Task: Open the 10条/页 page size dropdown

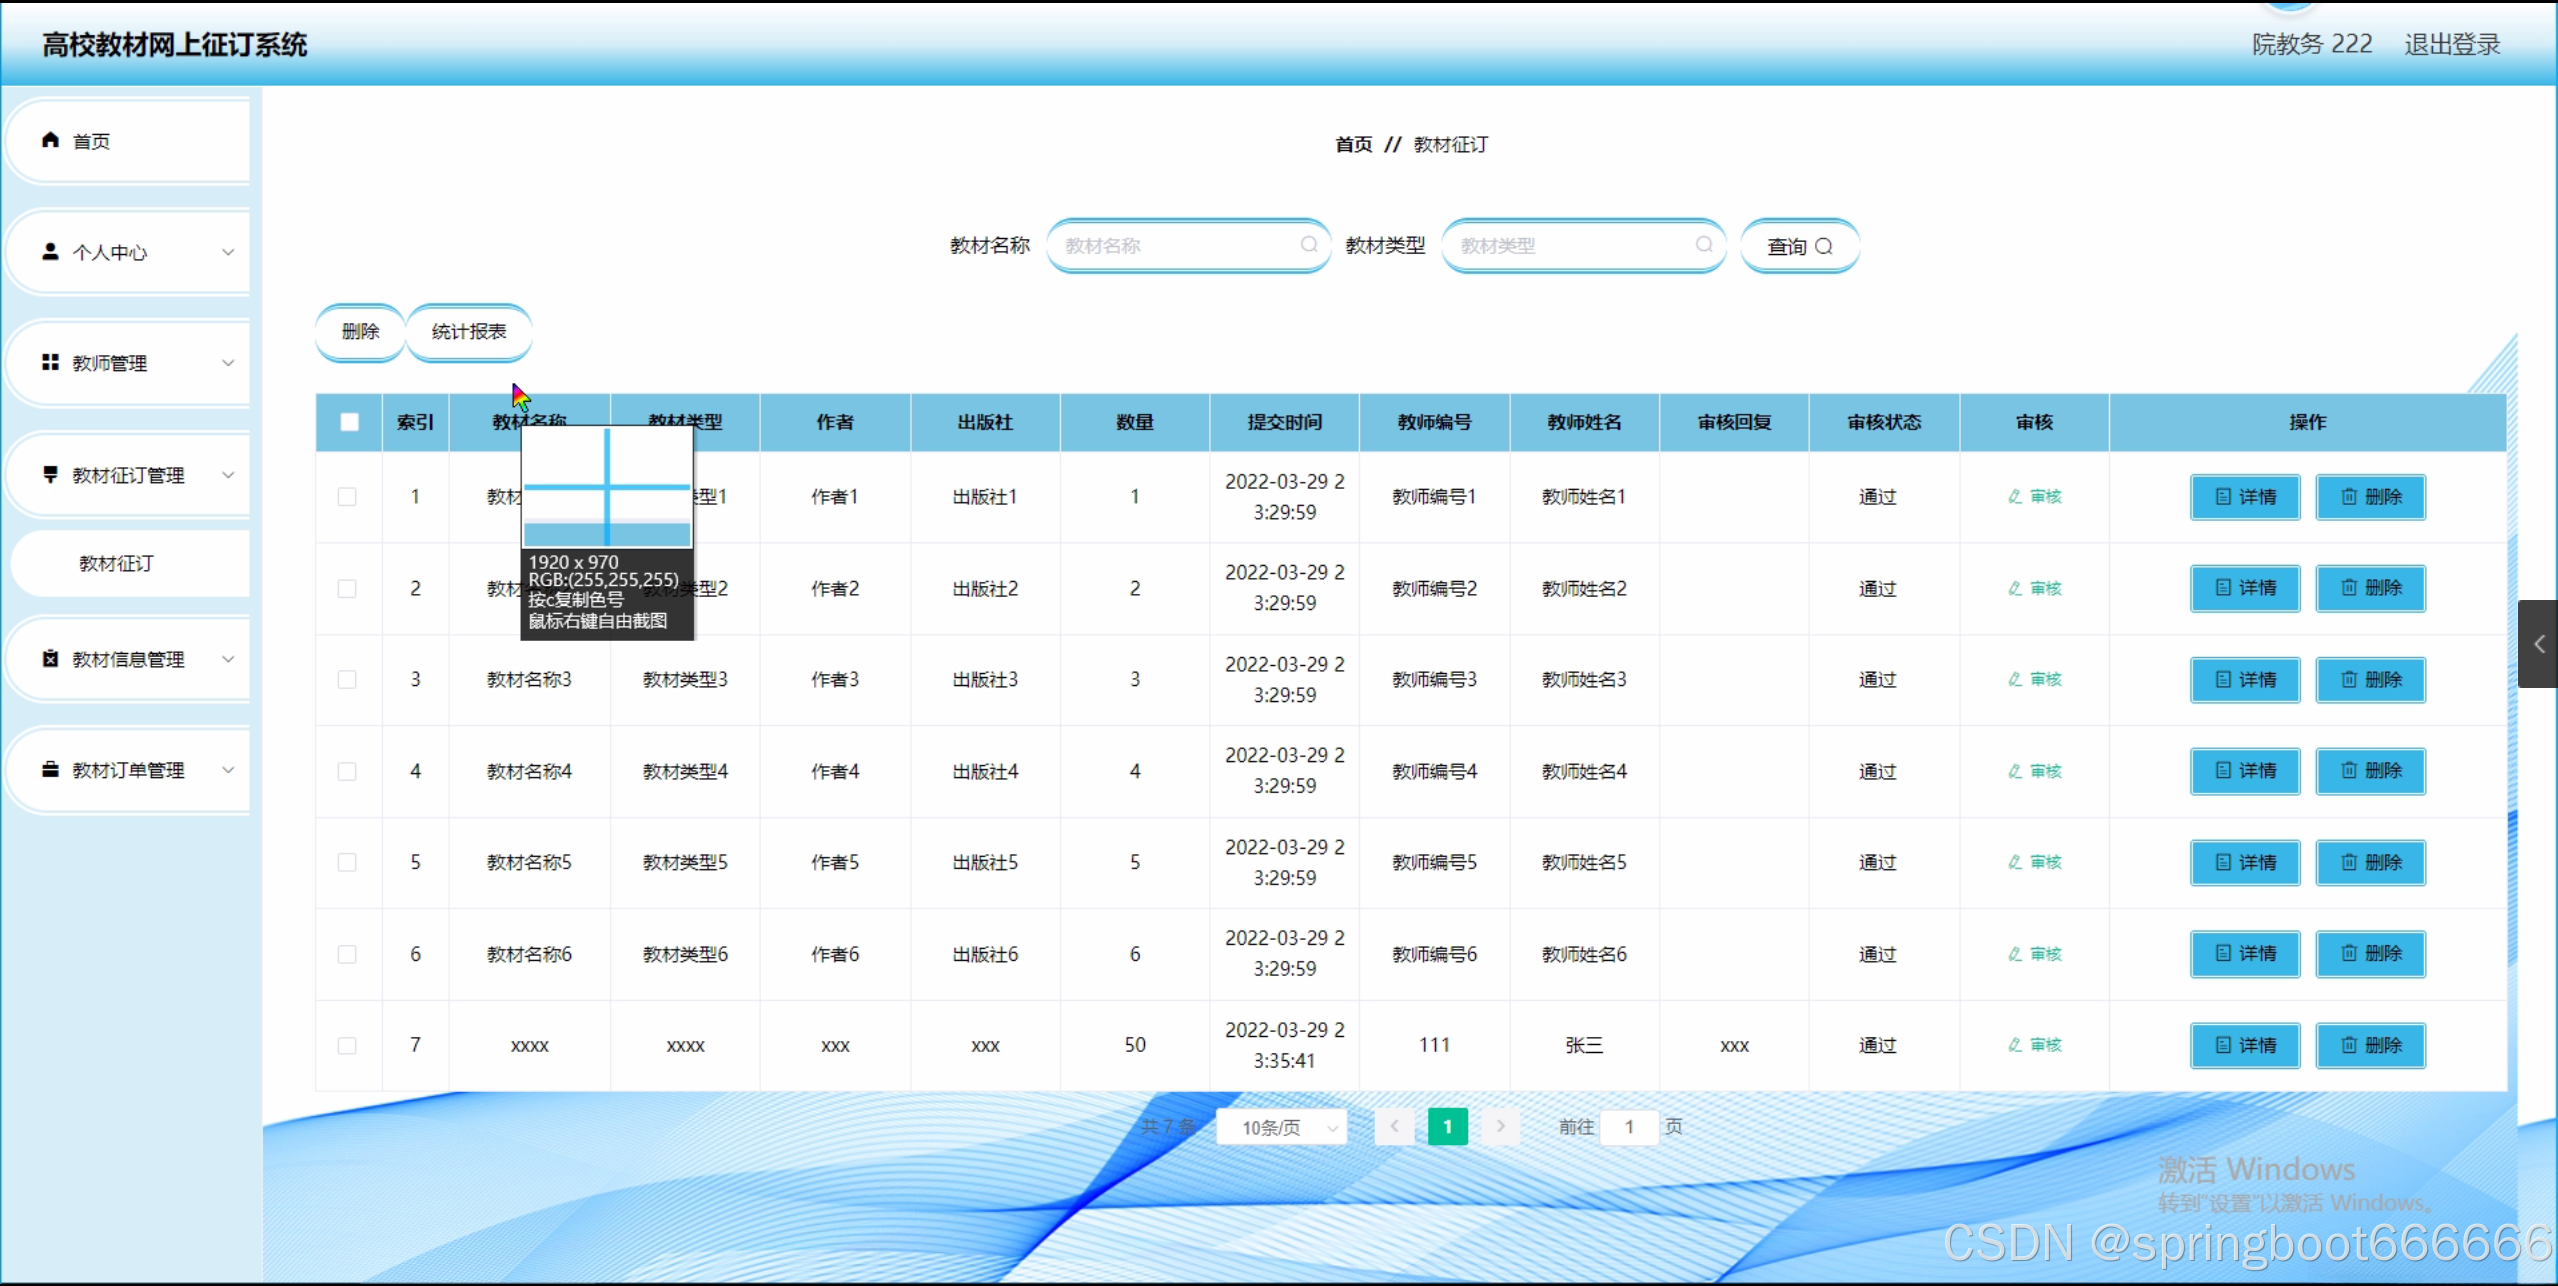Action: (x=1282, y=1127)
